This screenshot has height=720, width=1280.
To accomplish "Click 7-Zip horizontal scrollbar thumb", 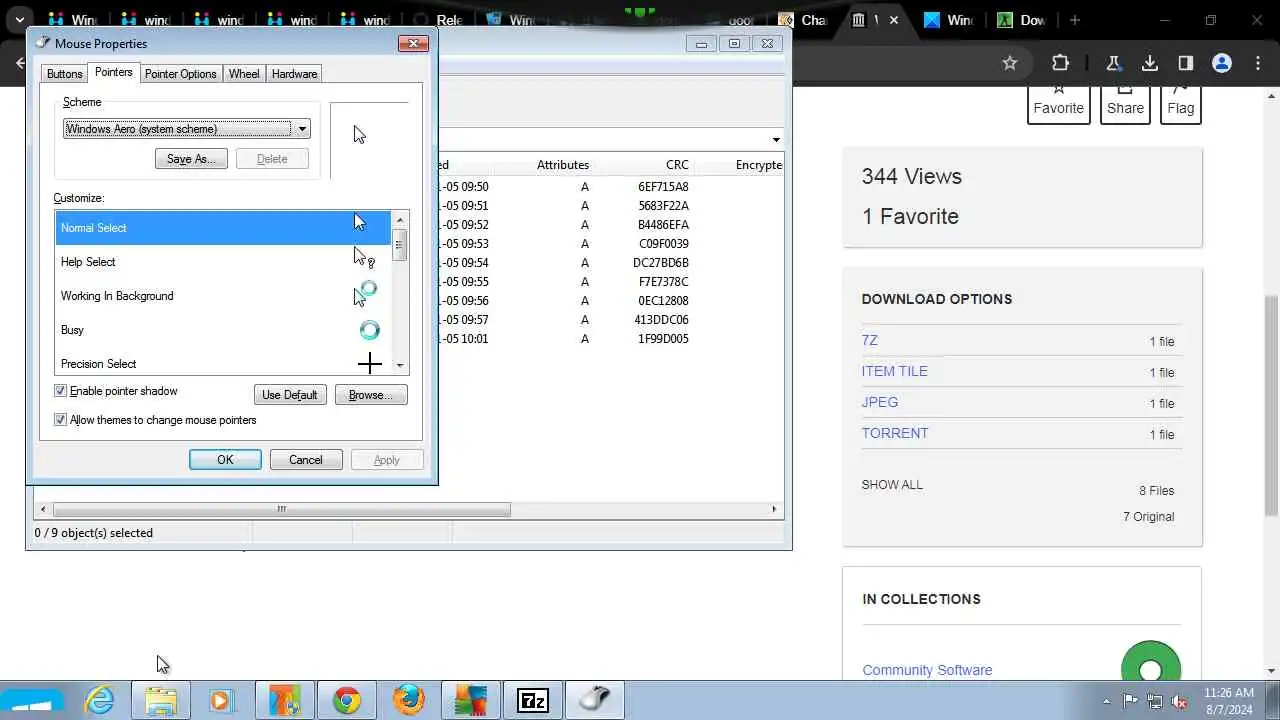I will tap(280, 509).
